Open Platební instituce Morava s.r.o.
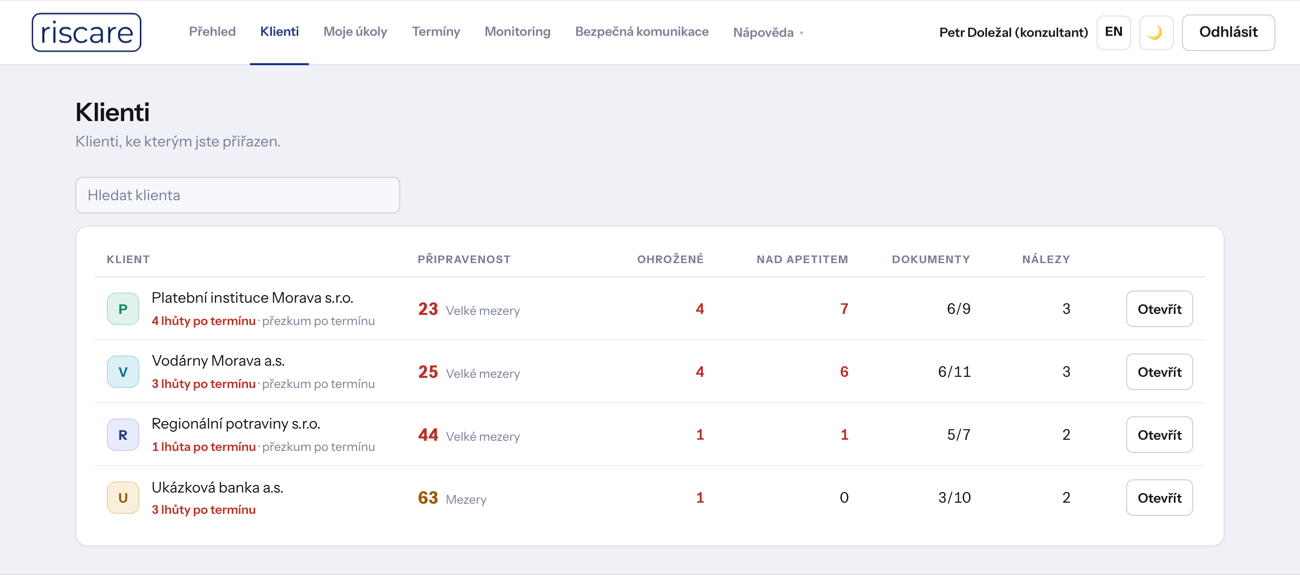 point(1159,309)
